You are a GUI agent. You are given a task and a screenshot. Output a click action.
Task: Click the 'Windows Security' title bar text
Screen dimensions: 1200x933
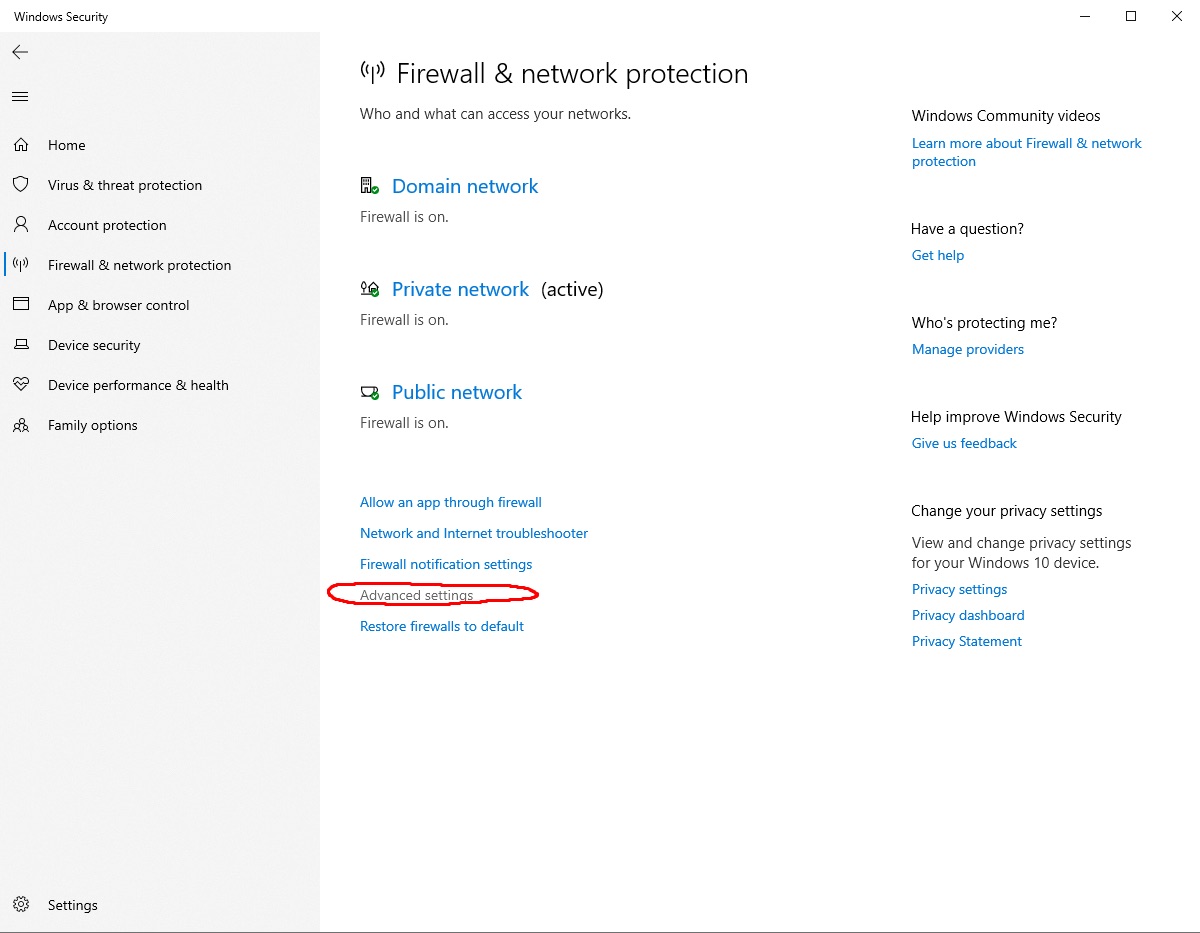click(x=61, y=17)
